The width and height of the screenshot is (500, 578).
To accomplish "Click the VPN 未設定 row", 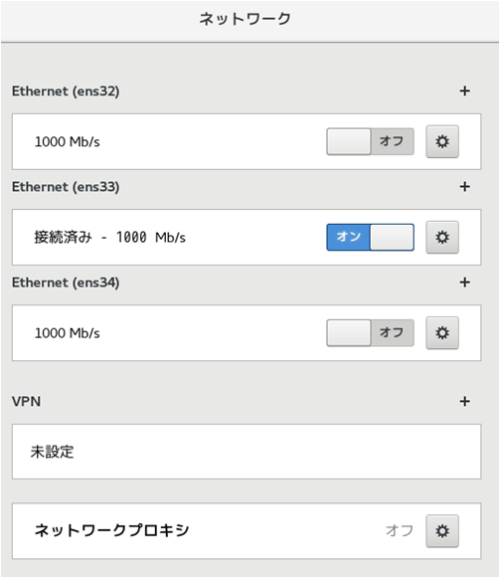I will pos(246,452).
